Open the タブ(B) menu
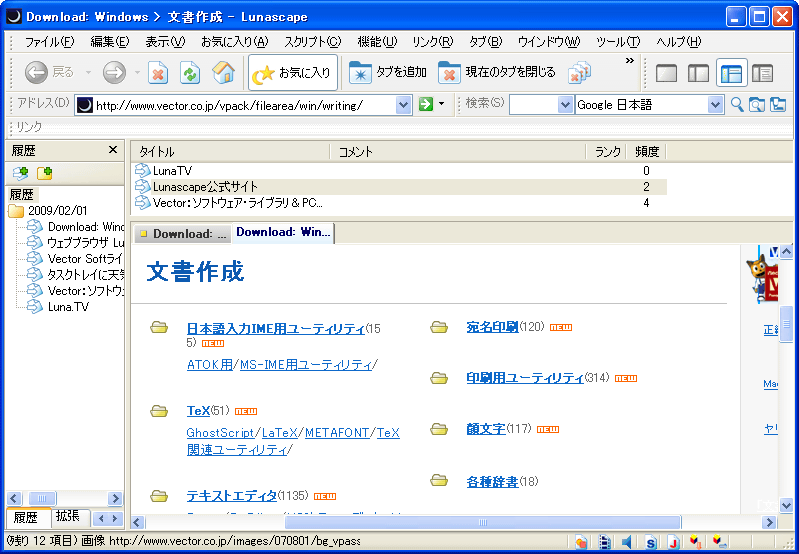The height and width of the screenshot is (554, 799). coord(485,42)
